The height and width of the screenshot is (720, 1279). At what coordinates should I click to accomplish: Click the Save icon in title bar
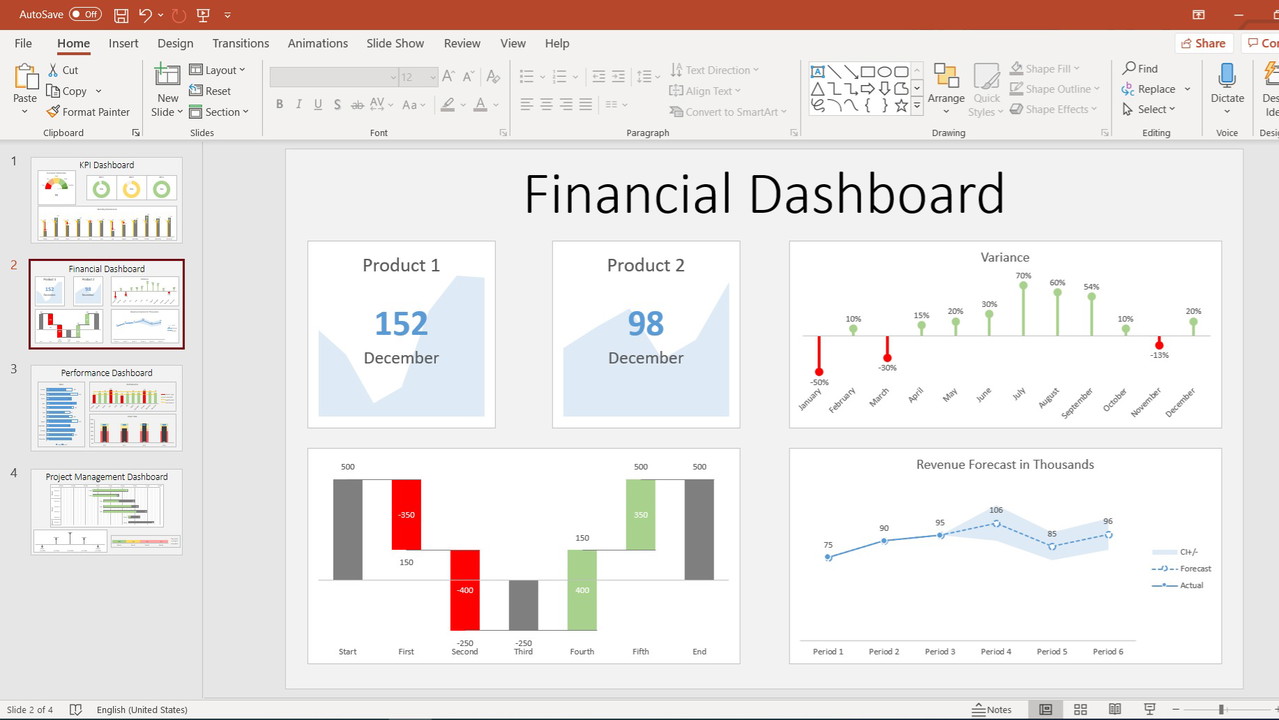tap(121, 15)
